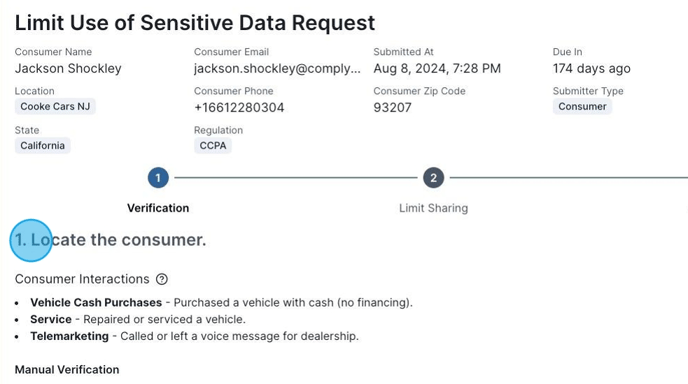Viewport: 688px width, 384px height.
Task: Click the Consumer Interactions help icon
Action: 162,279
